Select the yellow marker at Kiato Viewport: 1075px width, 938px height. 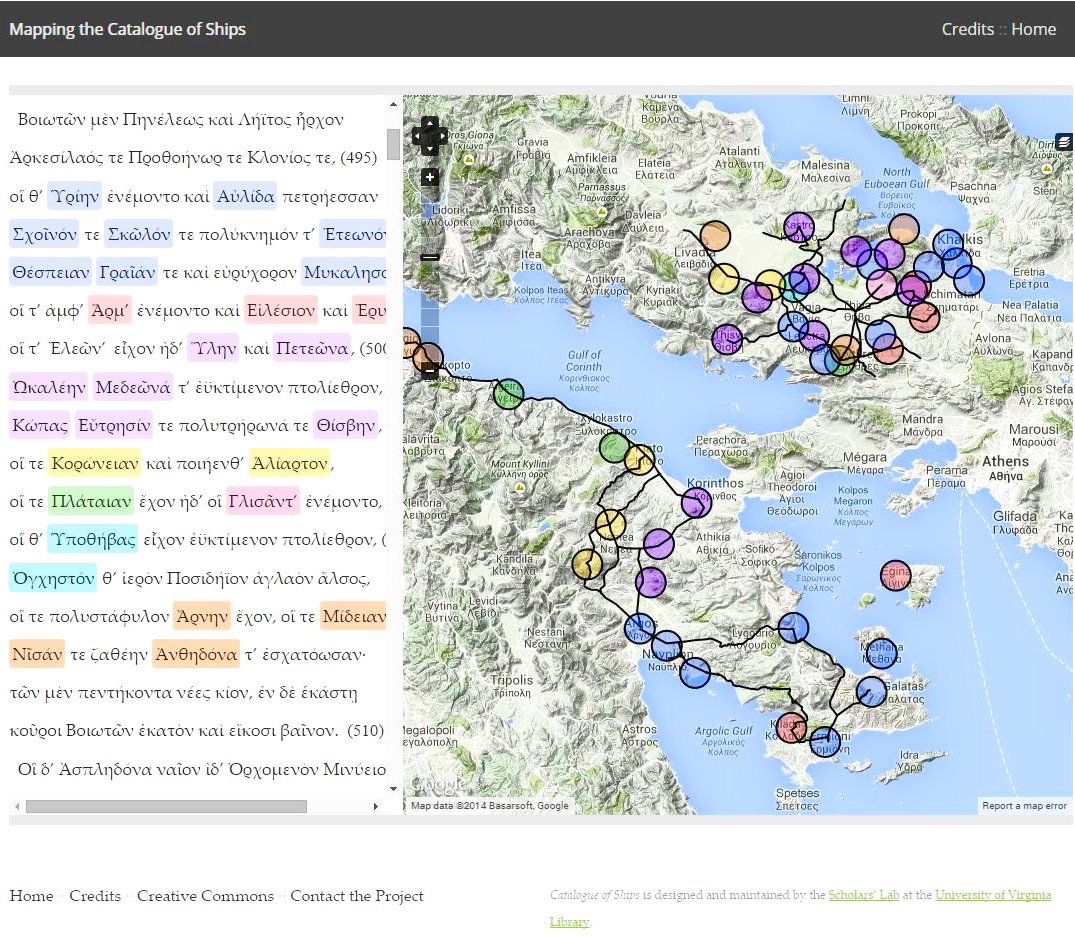pos(639,459)
